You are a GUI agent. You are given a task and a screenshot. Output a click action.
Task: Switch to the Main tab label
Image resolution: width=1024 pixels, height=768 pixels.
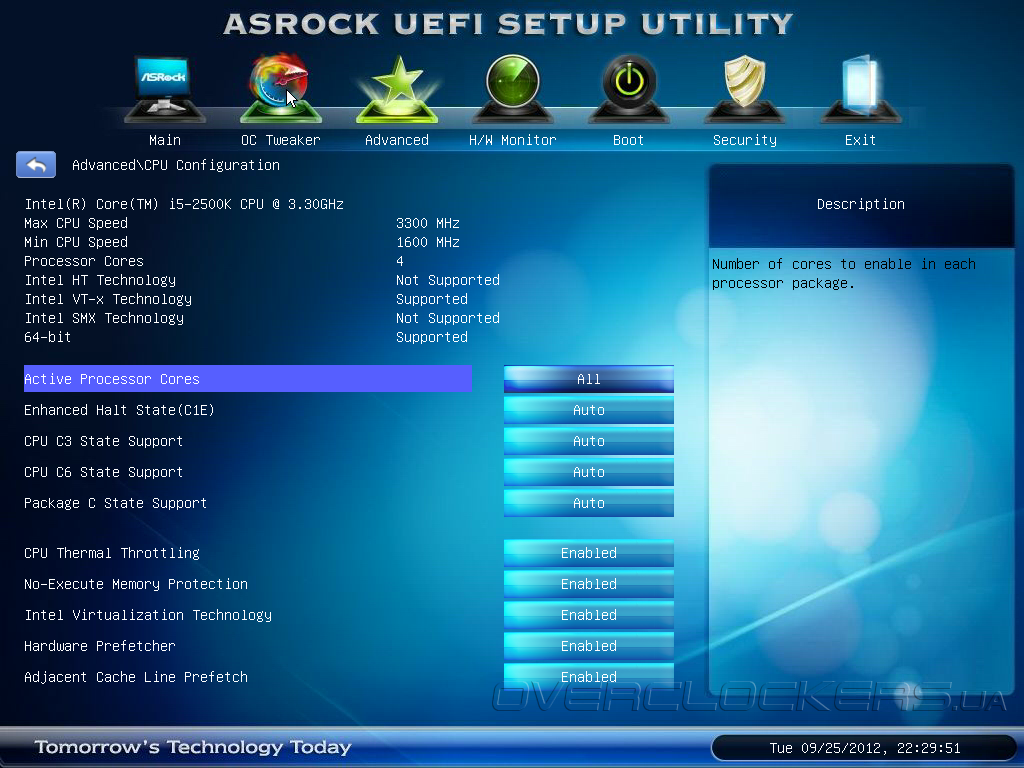click(x=165, y=140)
